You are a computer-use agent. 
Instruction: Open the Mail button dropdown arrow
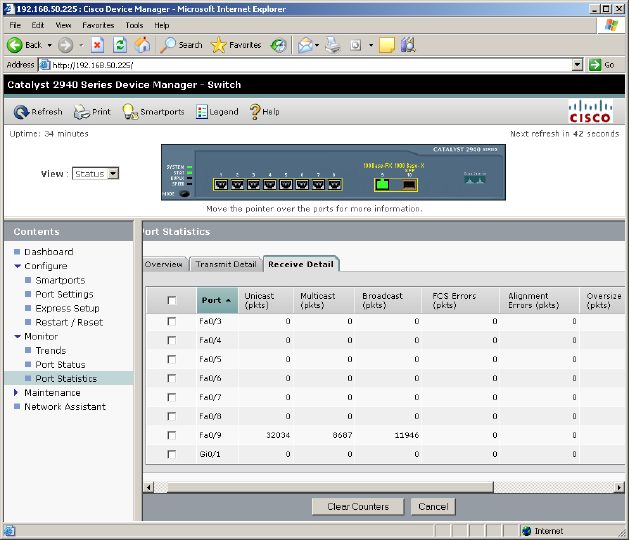click(x=317, y=45)
